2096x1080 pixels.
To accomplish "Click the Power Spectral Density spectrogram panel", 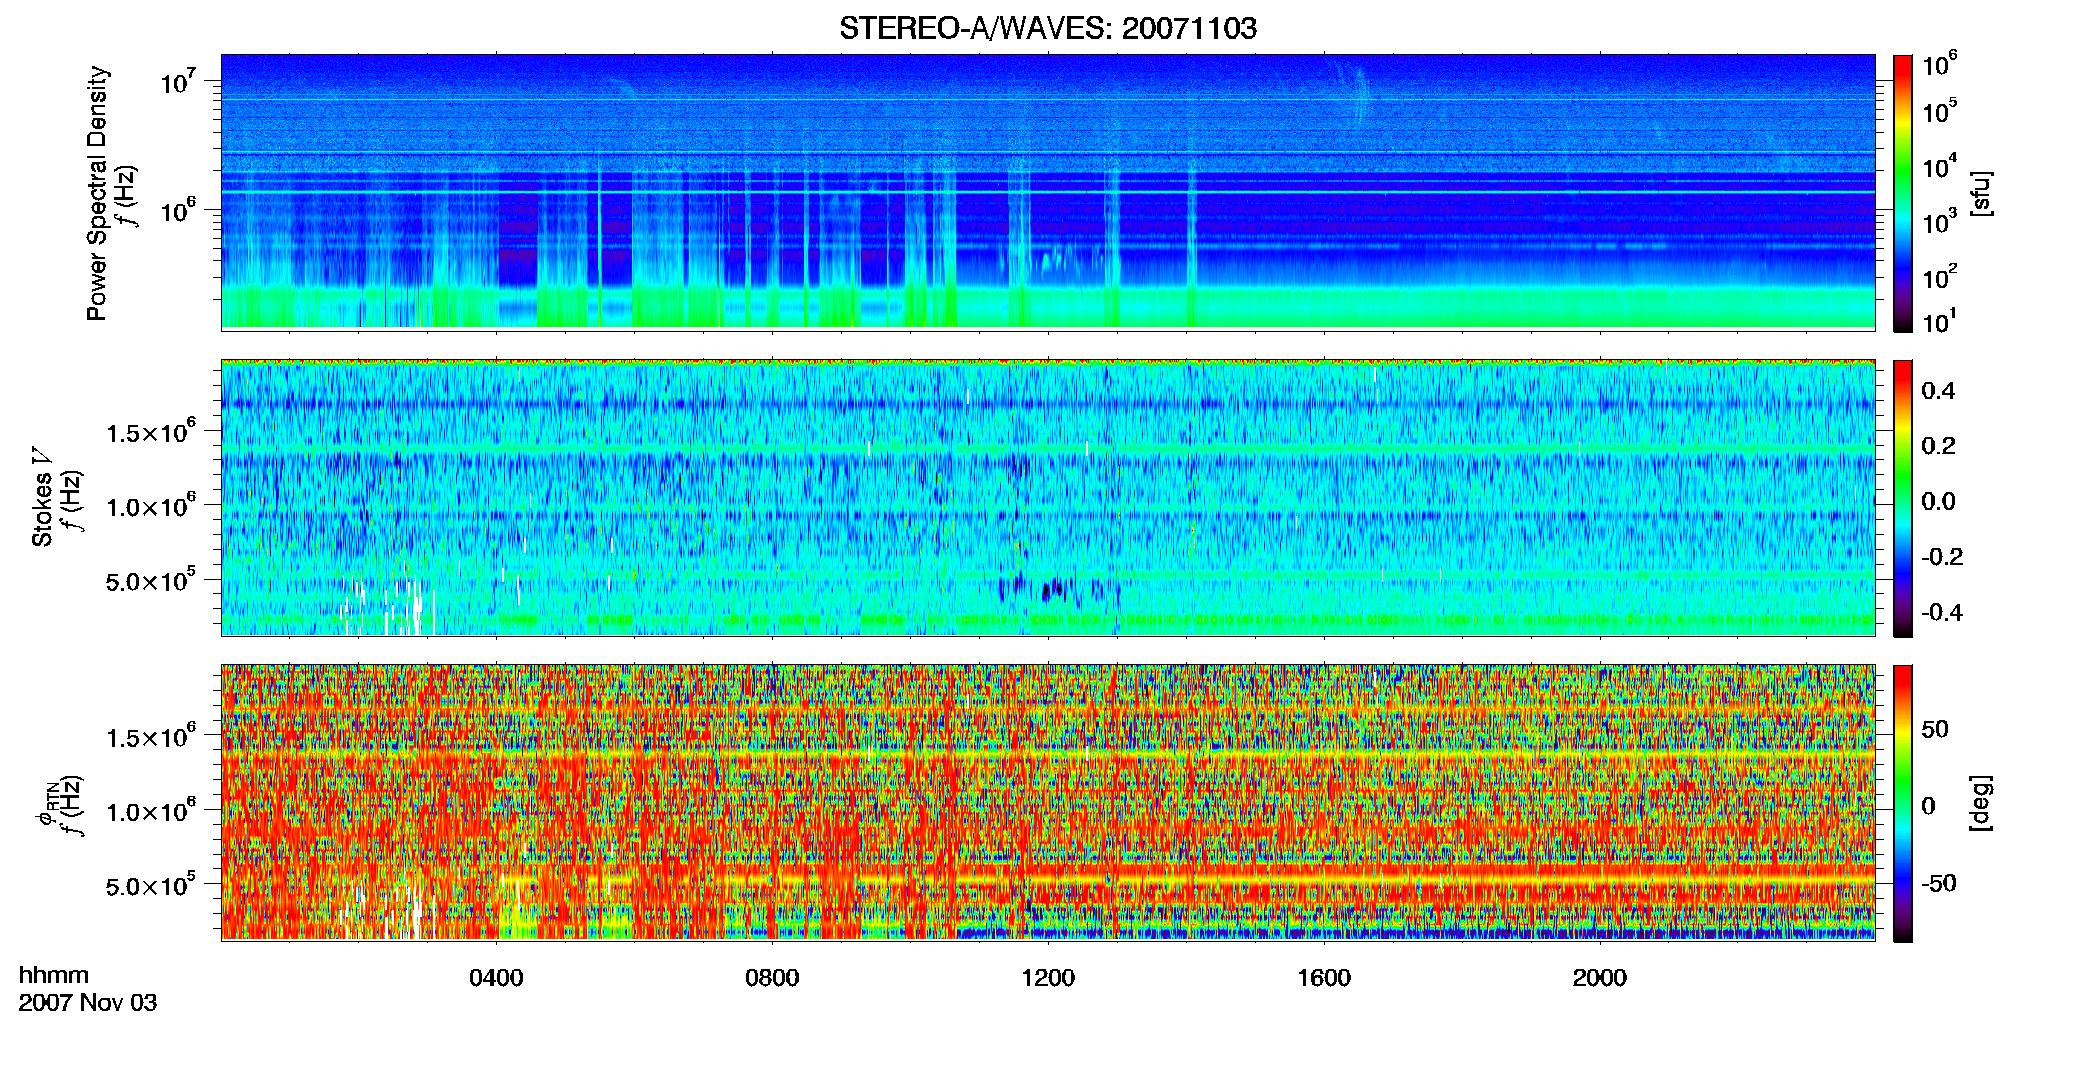I will (1048, 192).
